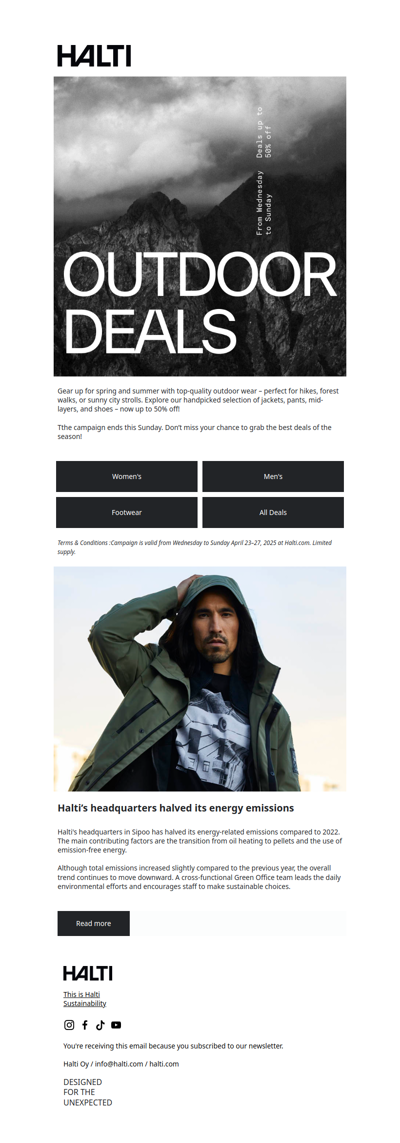
Task: Open the This is Halti link
Action: tap(82, 994)
